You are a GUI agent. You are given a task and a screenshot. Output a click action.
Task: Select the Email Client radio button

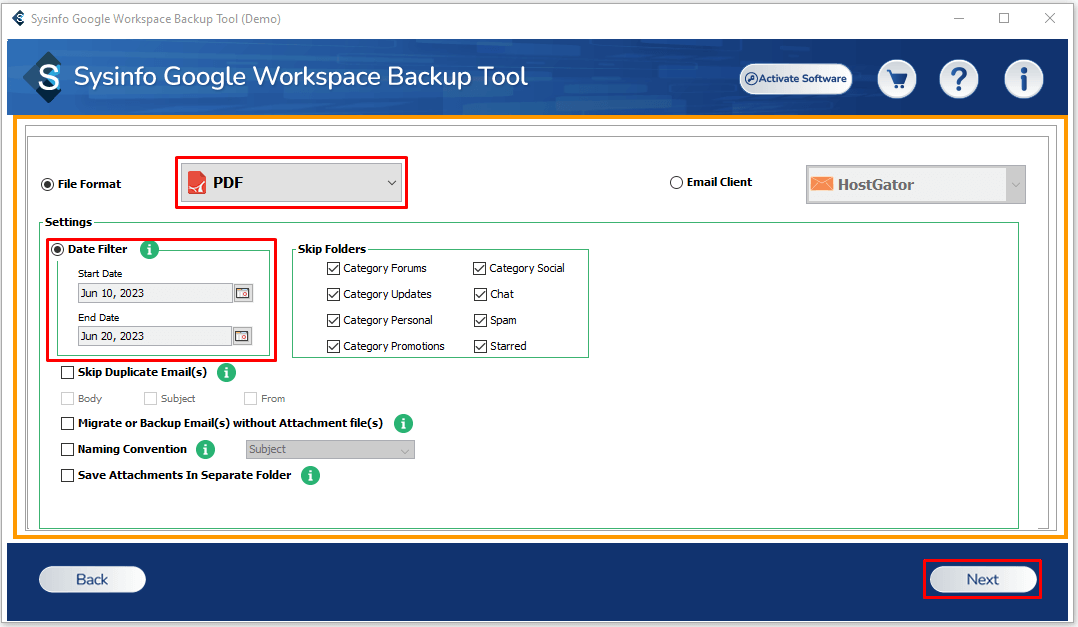[x=677, y=183]
